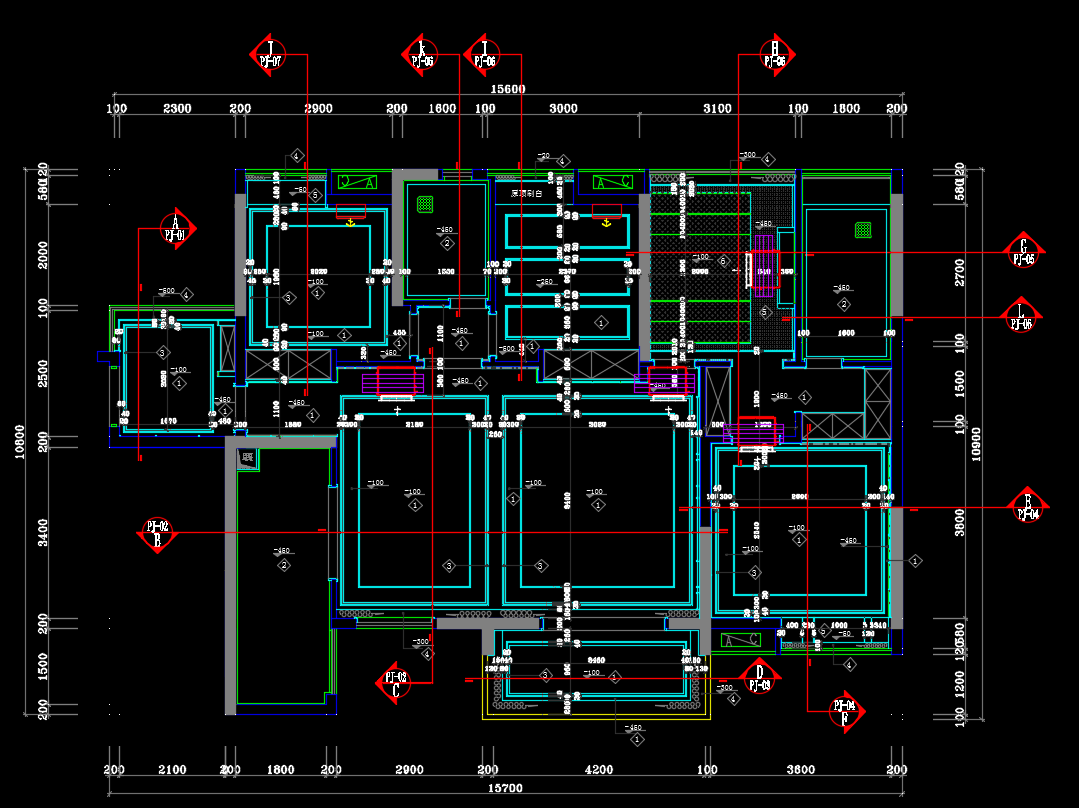Select the section marker labeled K

(421, 54)
